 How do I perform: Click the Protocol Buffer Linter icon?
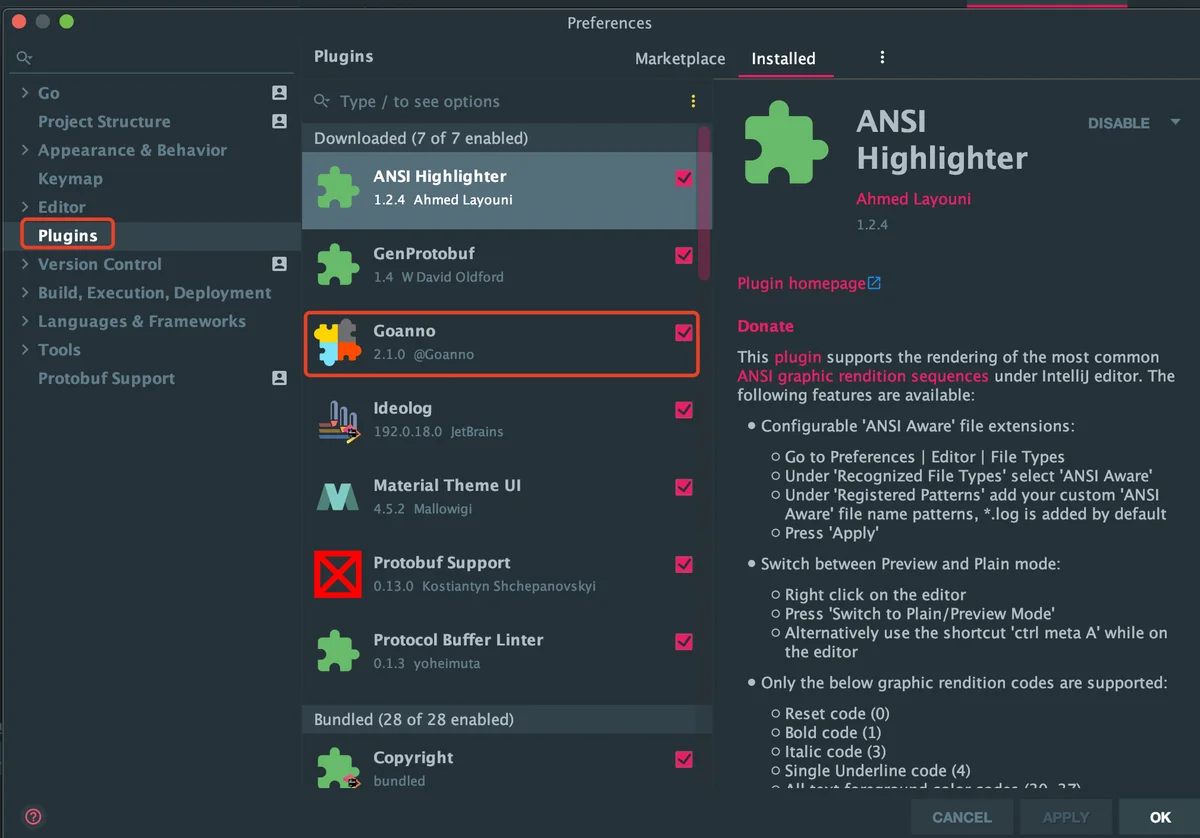point(338,651)
